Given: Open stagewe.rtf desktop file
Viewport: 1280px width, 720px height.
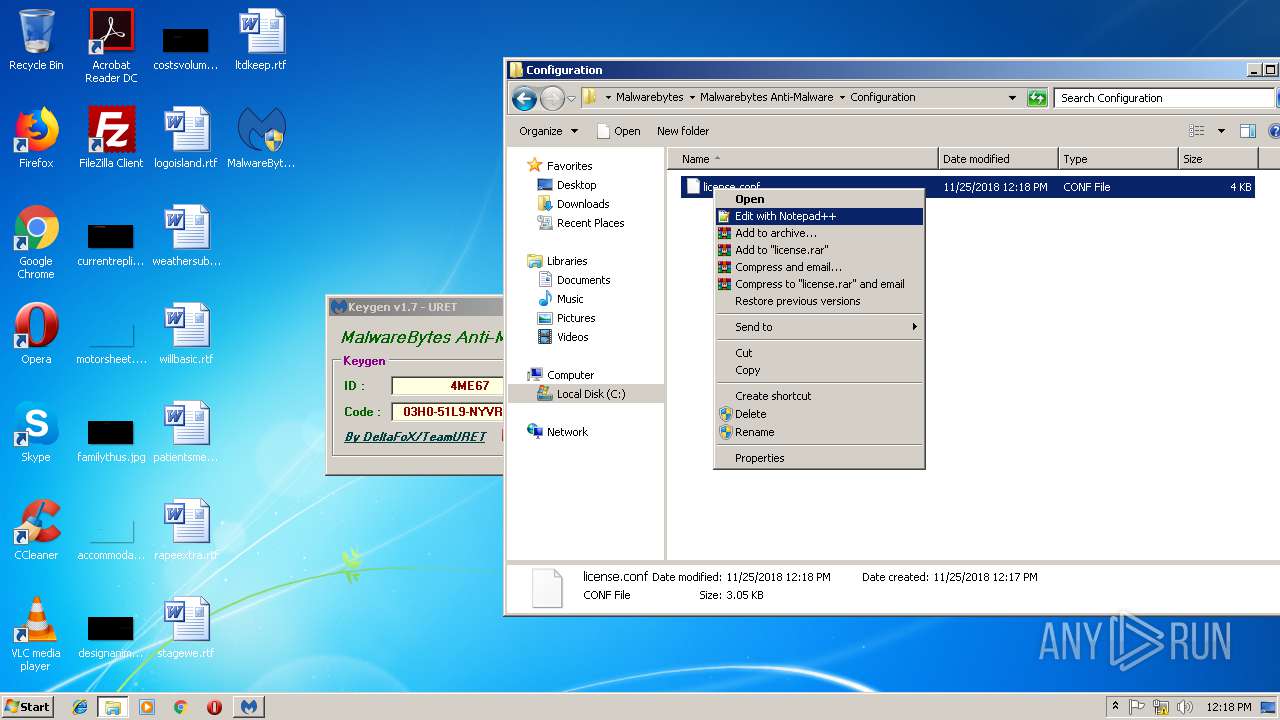Looking at the screenshot, I should pos(186,628).
